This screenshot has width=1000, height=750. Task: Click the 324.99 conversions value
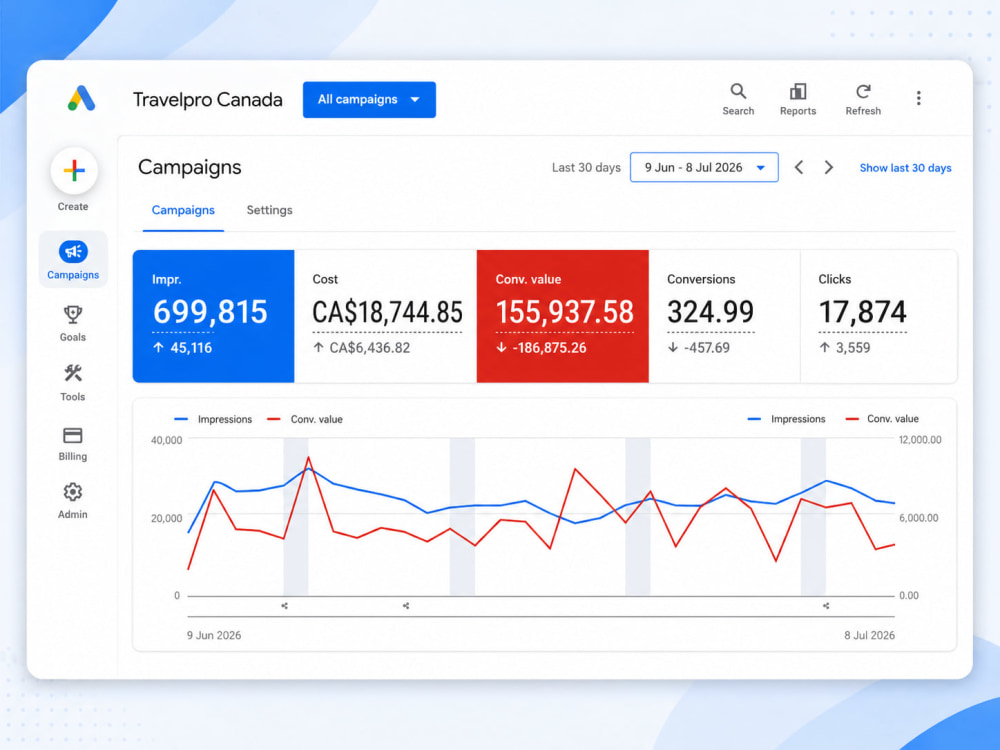[710, 312]
